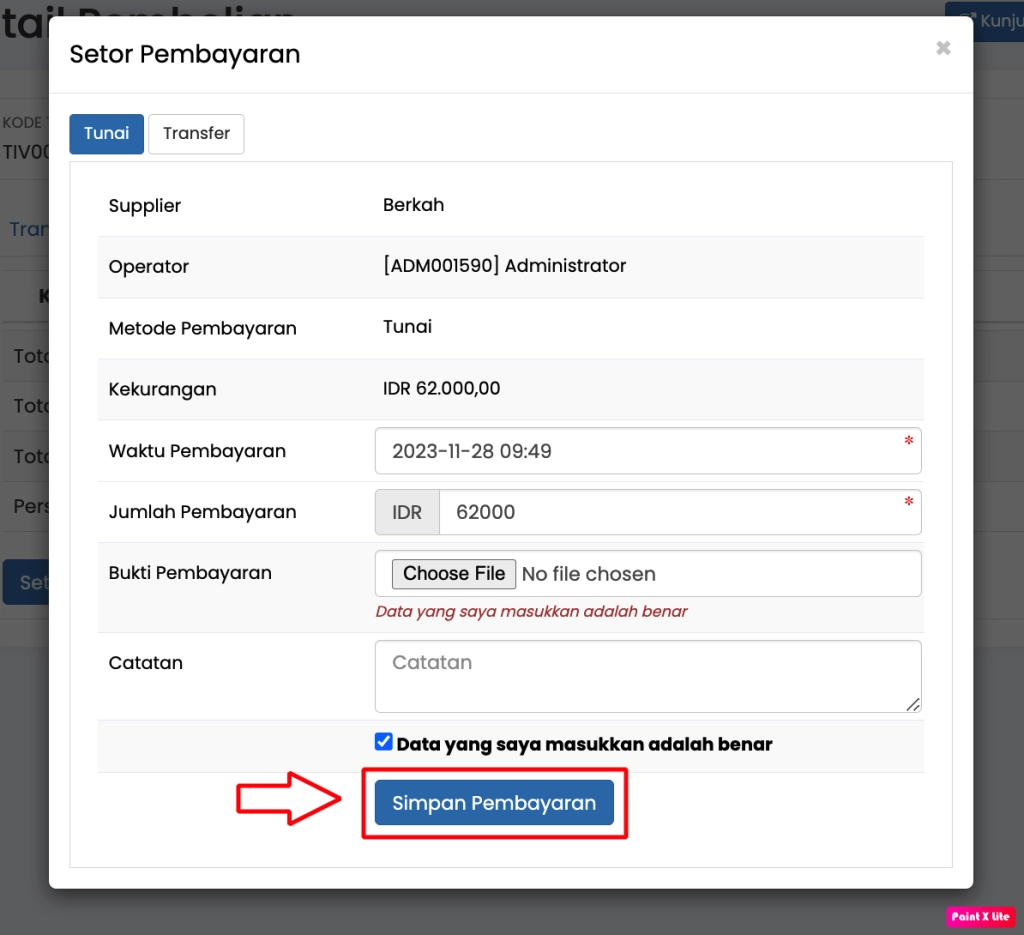1024x935 pixels.
Task: Click the IDR currency prefix box
Action: click(x=407, y=512)
